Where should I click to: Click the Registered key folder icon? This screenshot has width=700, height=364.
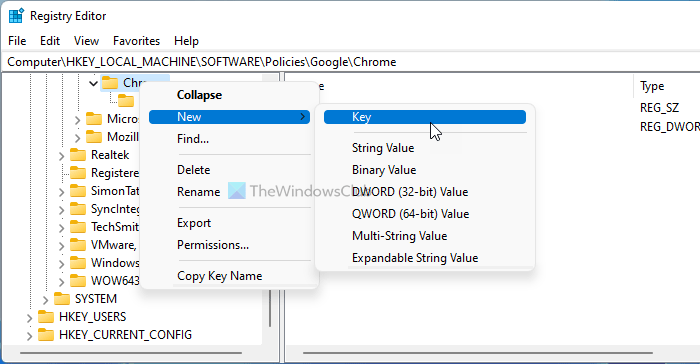78,173
